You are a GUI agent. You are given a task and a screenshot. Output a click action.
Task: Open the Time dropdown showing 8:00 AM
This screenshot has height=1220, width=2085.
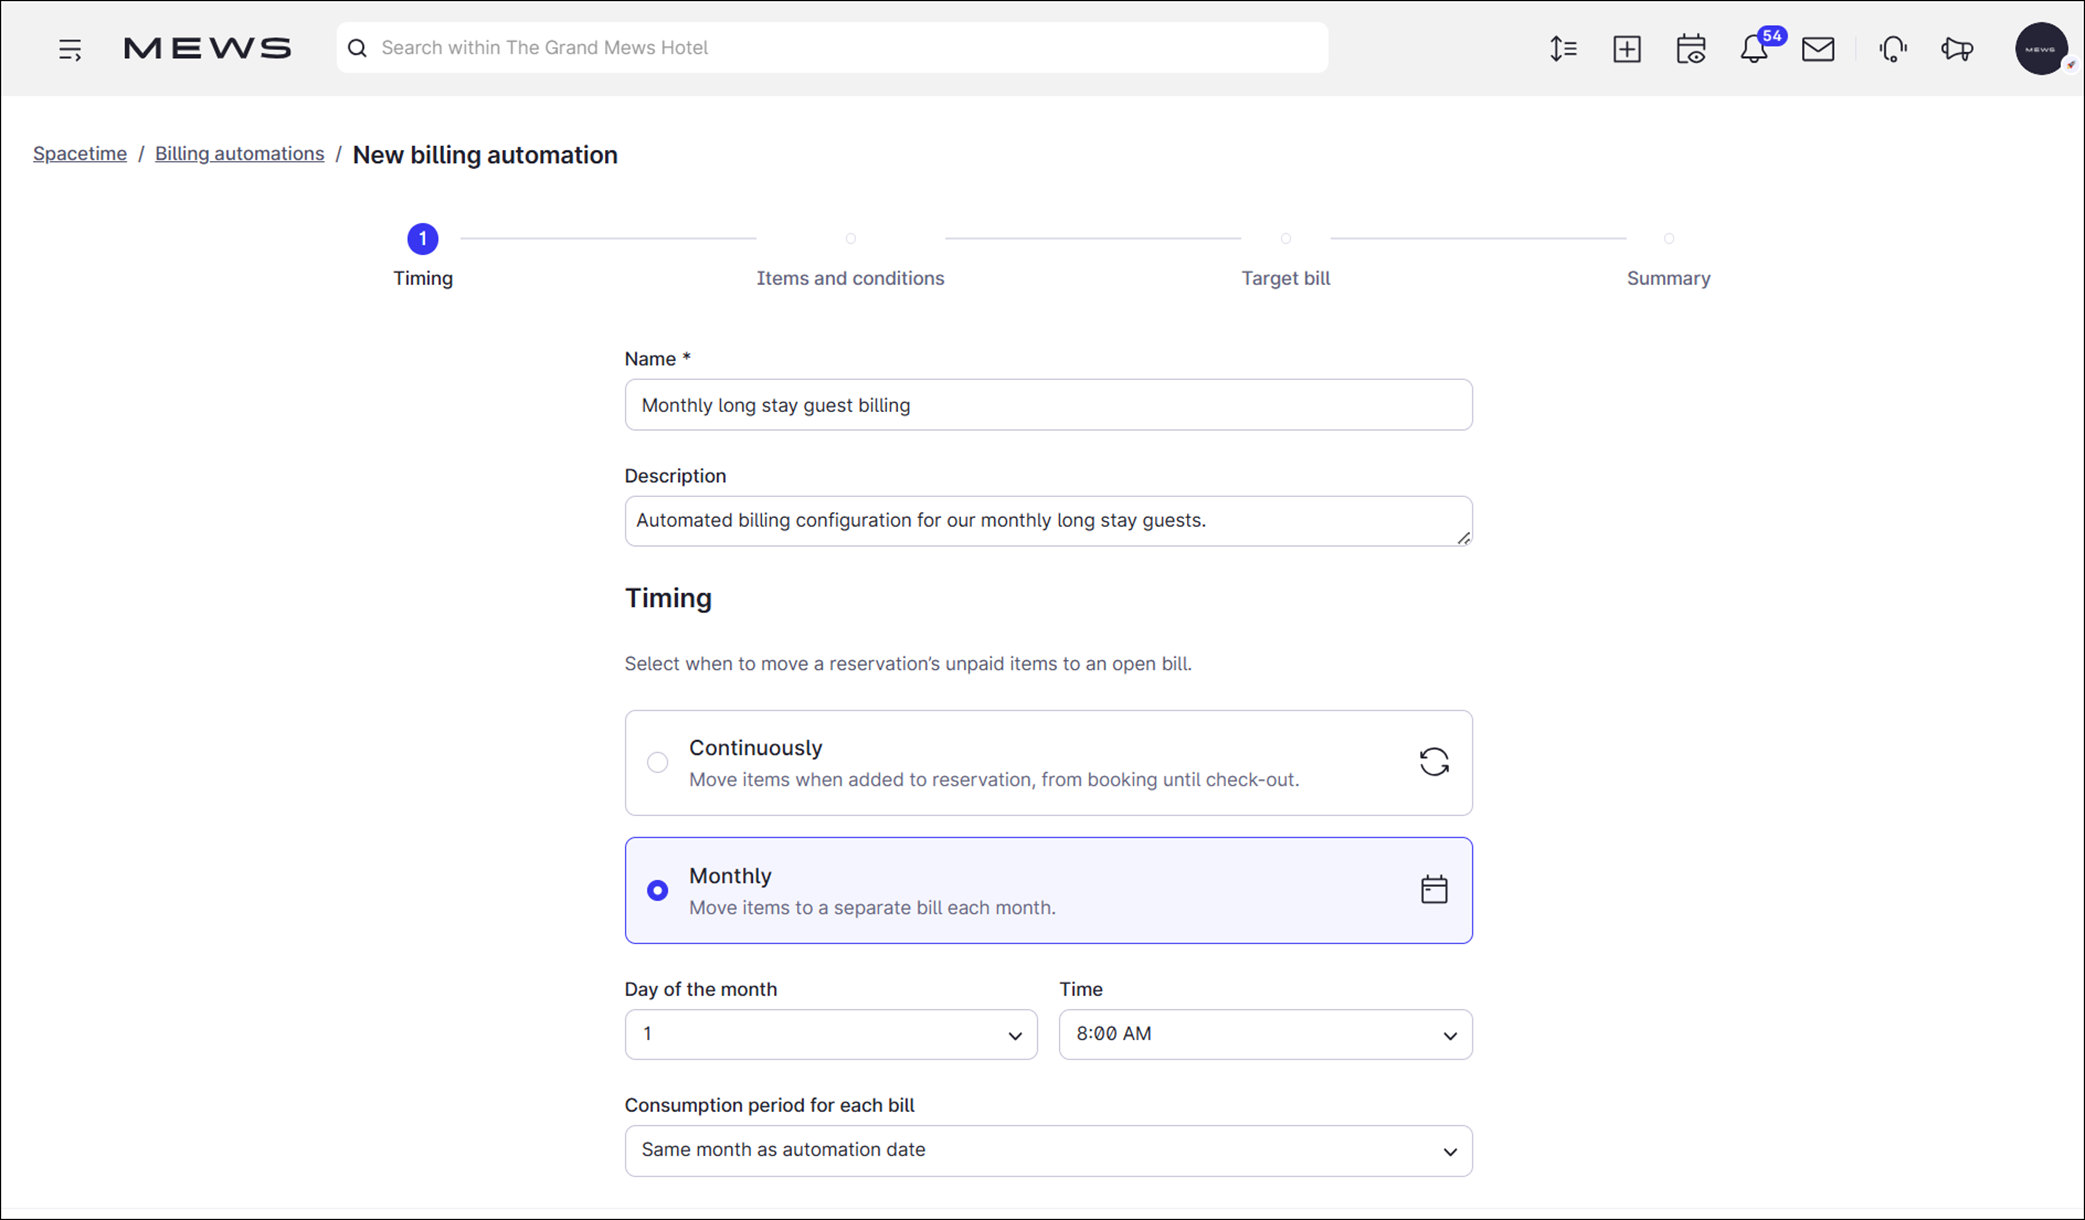pos(1265,1034)
